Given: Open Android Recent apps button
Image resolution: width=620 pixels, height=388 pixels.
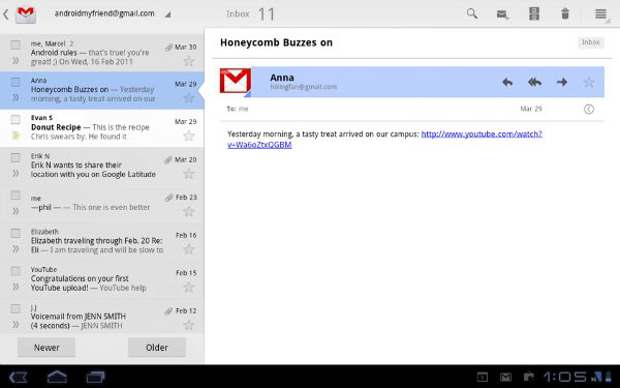Looking at the screenshot, I should (x=96, y=377).
